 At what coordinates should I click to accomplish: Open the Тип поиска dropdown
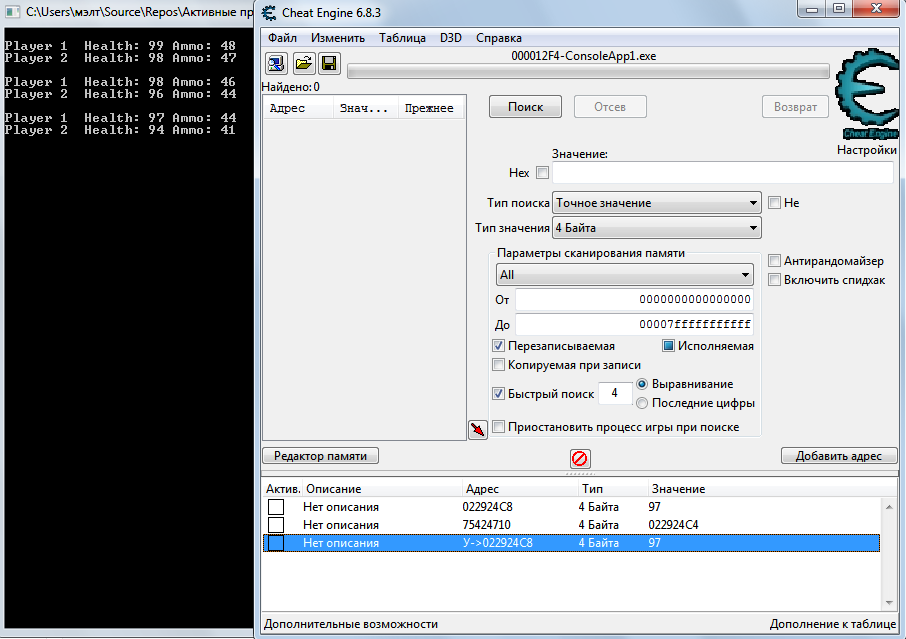point(657,203)
